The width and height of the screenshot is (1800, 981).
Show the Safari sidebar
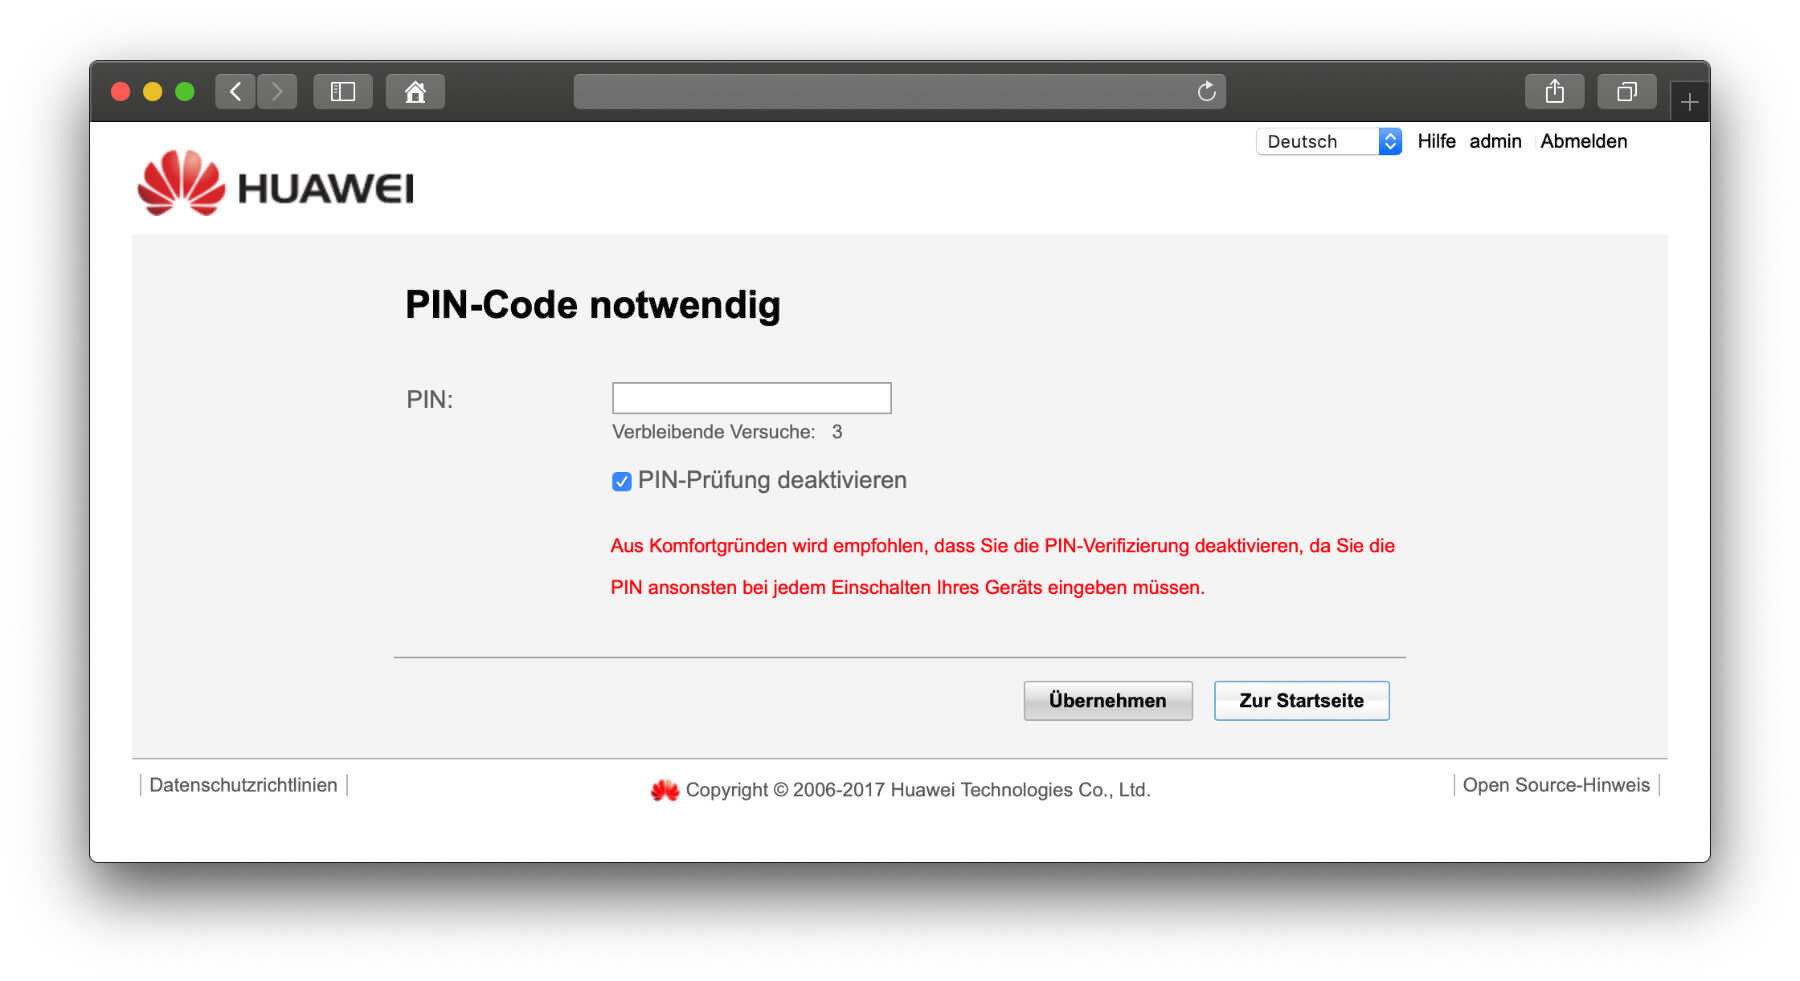(343, 92)
